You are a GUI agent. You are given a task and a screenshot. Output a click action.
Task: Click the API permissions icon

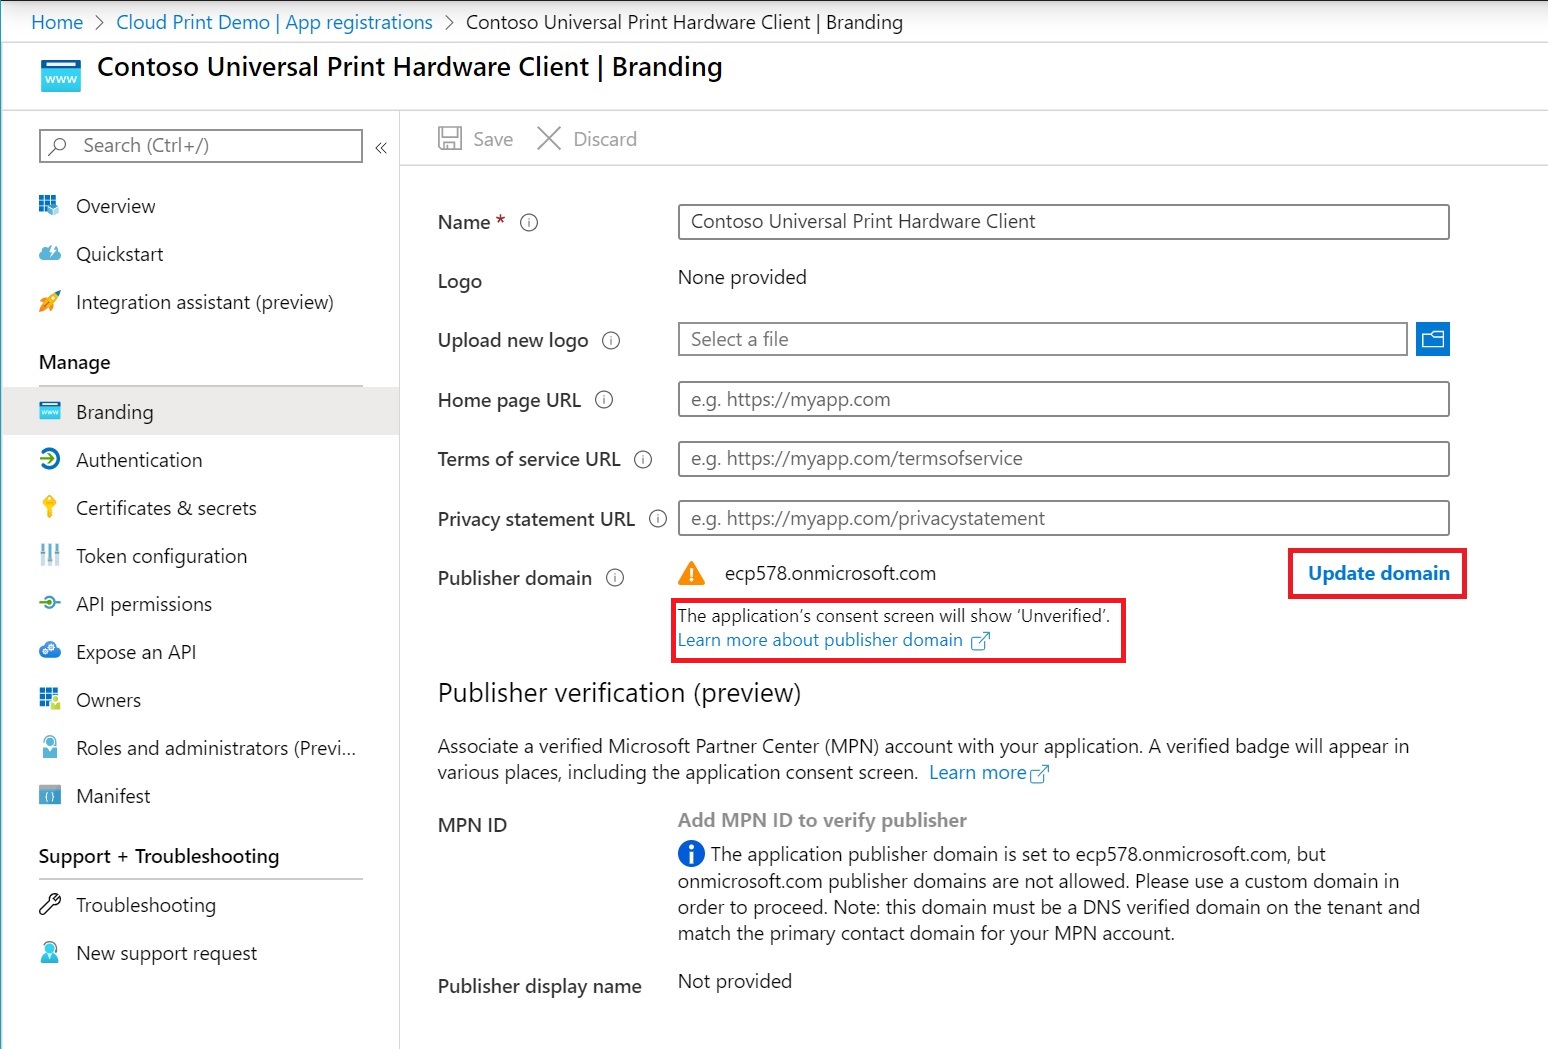click(49, 603)
